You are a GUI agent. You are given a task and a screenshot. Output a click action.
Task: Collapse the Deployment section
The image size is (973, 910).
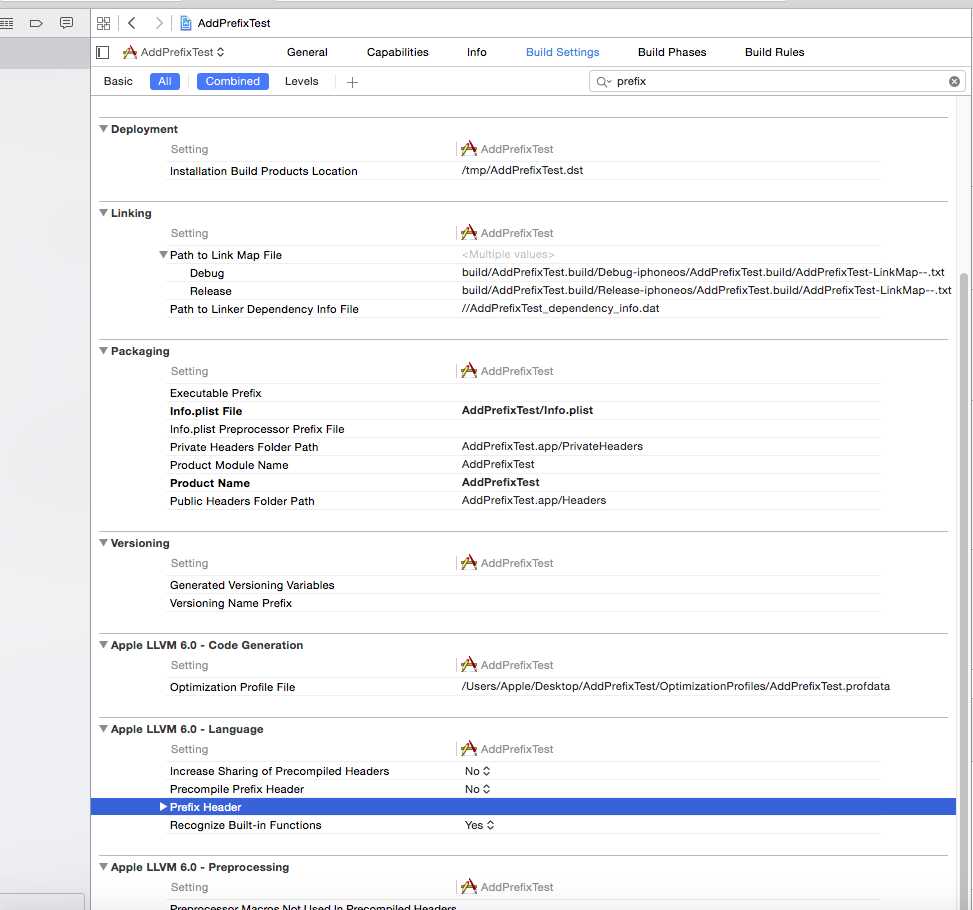103,128
